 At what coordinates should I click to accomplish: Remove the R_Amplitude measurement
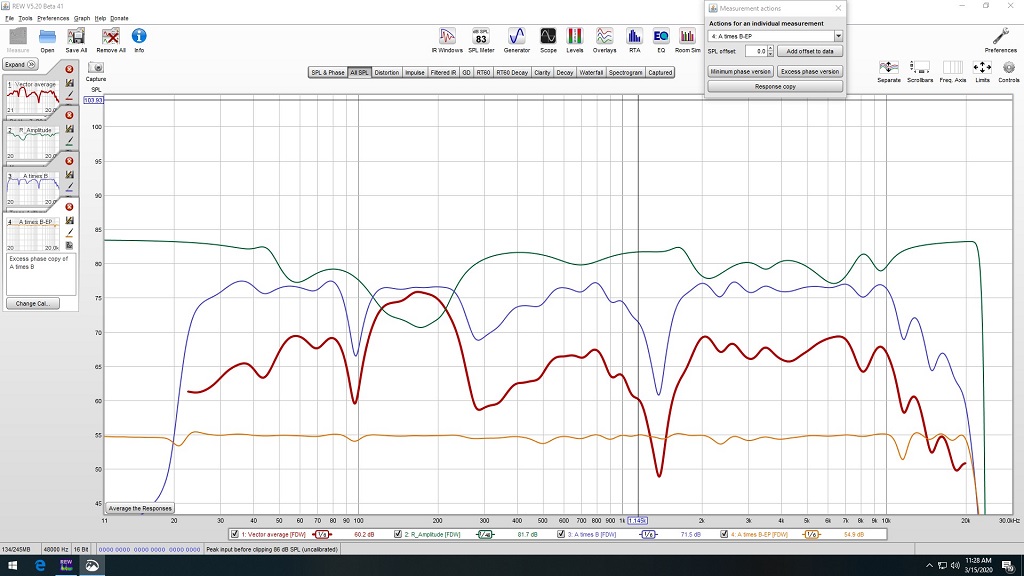point(69,115)
